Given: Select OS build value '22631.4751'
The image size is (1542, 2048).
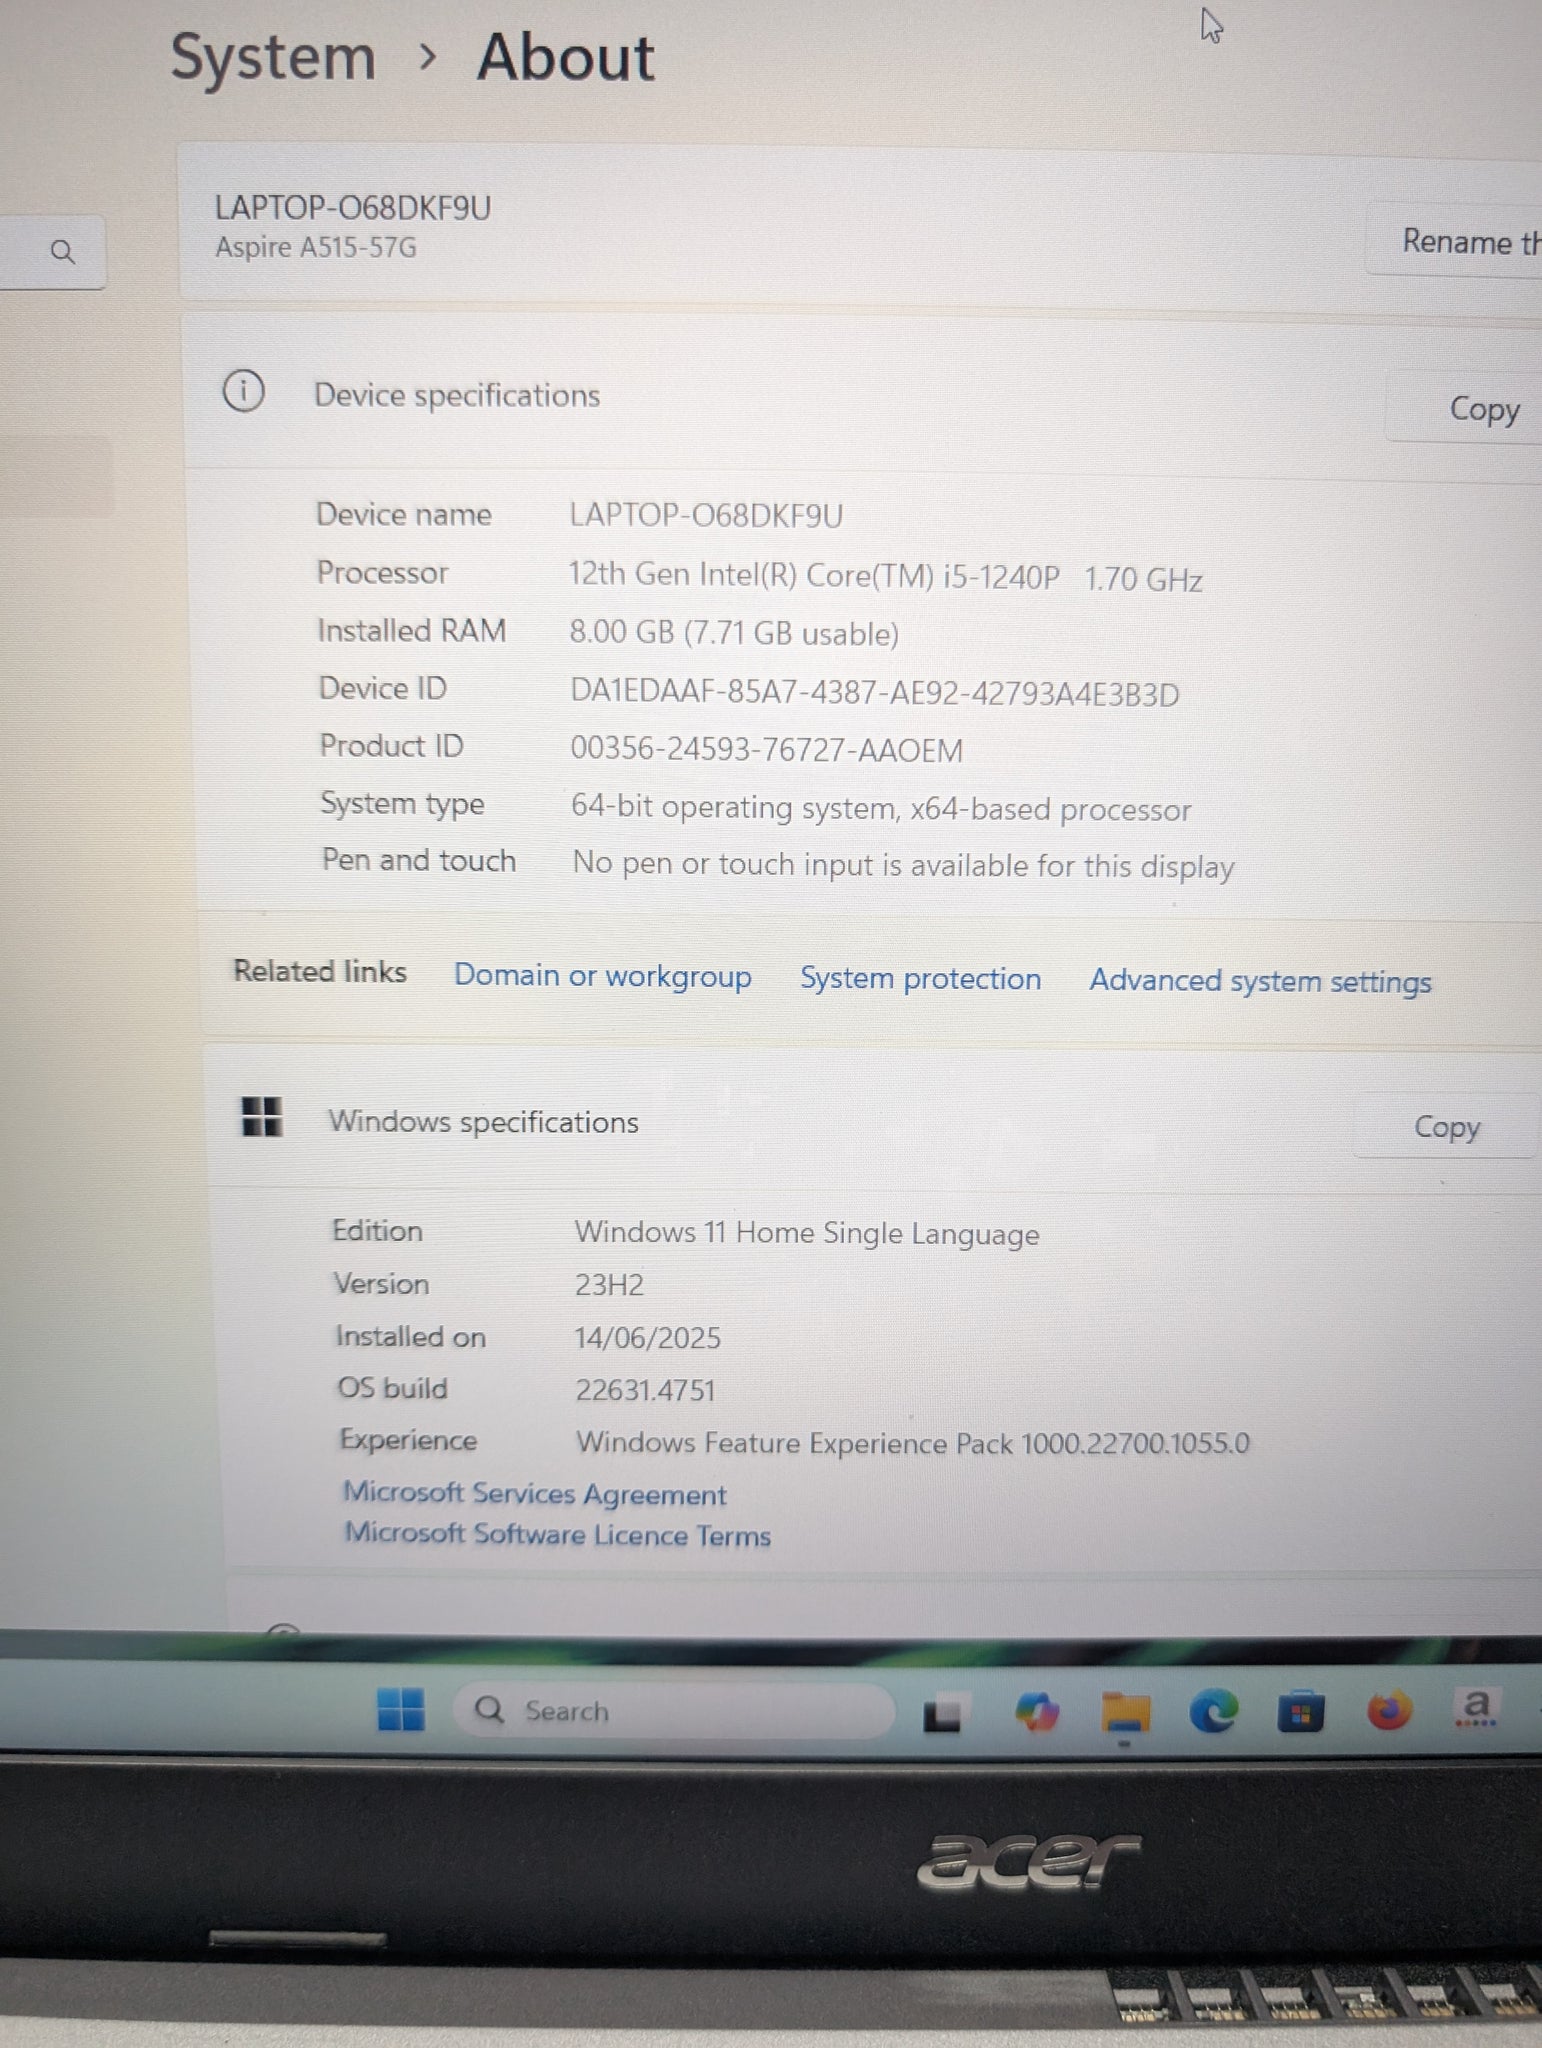Looking at the screenshot, I should click(x=645, y=1390).
